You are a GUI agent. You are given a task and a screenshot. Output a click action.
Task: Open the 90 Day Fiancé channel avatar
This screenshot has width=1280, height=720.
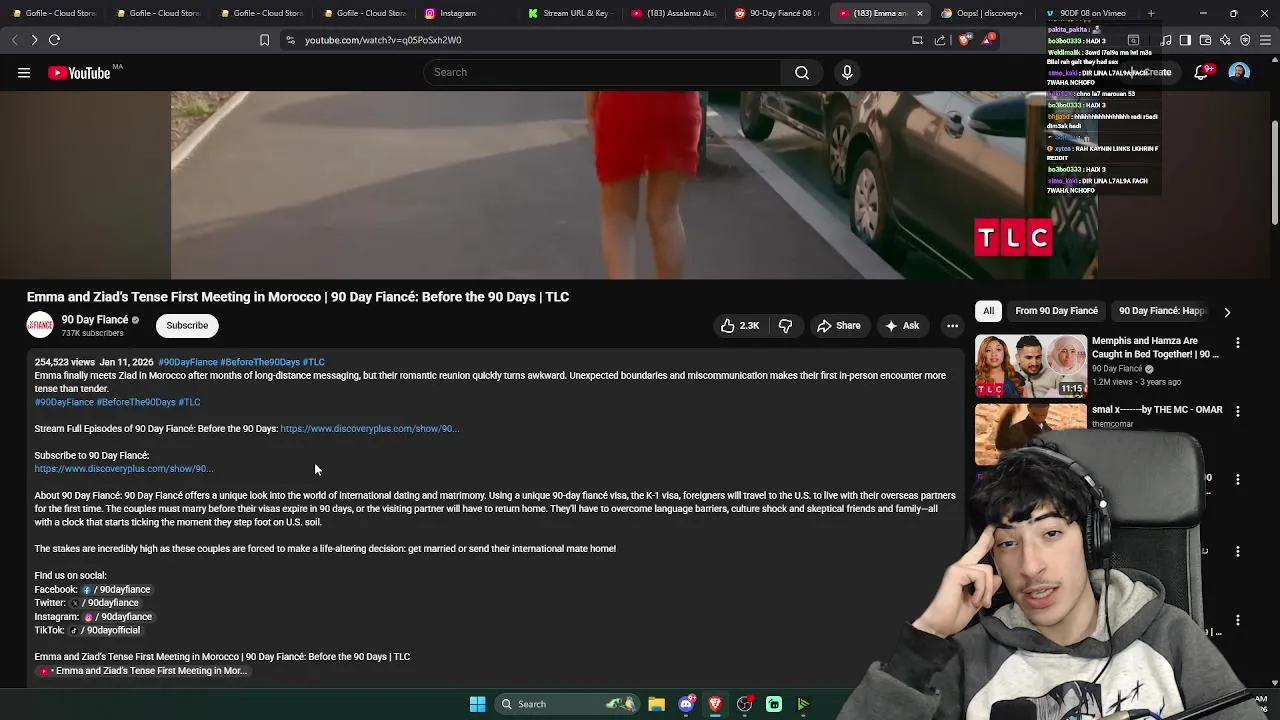coord(40,325)
